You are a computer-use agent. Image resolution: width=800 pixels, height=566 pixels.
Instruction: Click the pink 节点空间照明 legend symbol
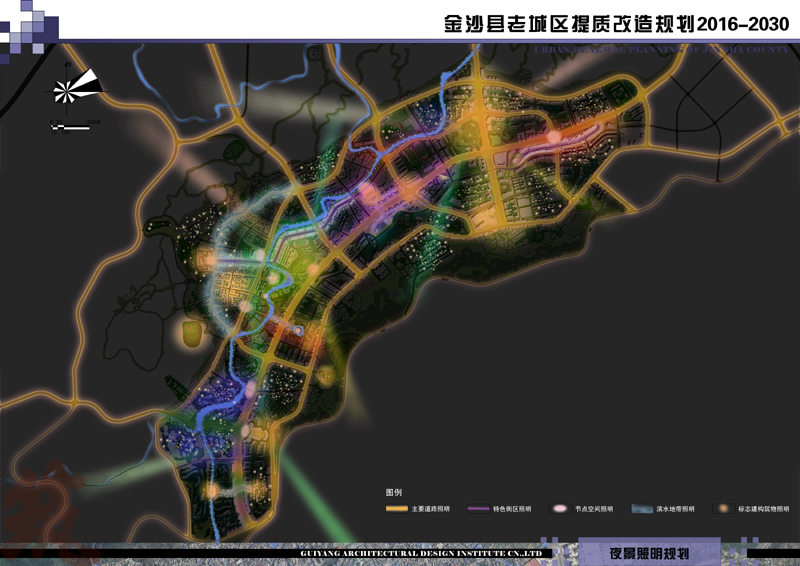[560, 509]
